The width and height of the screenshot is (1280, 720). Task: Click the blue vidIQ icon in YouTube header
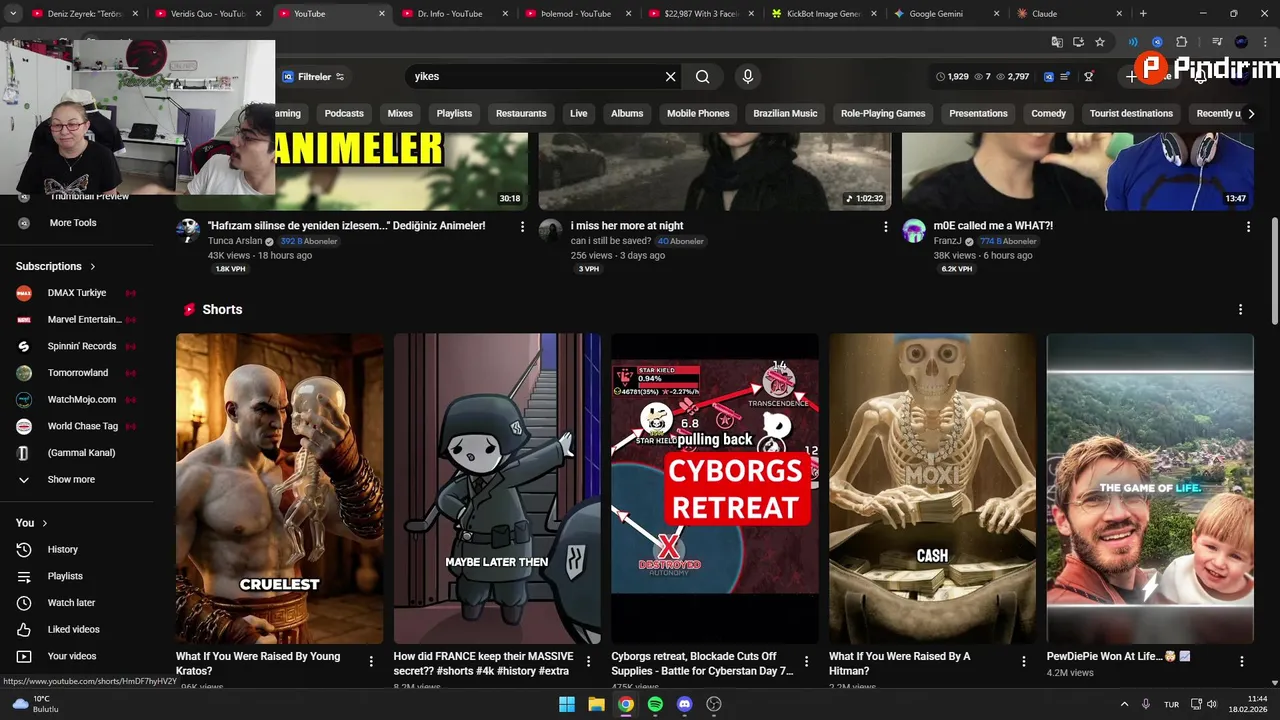point(1049,76)
